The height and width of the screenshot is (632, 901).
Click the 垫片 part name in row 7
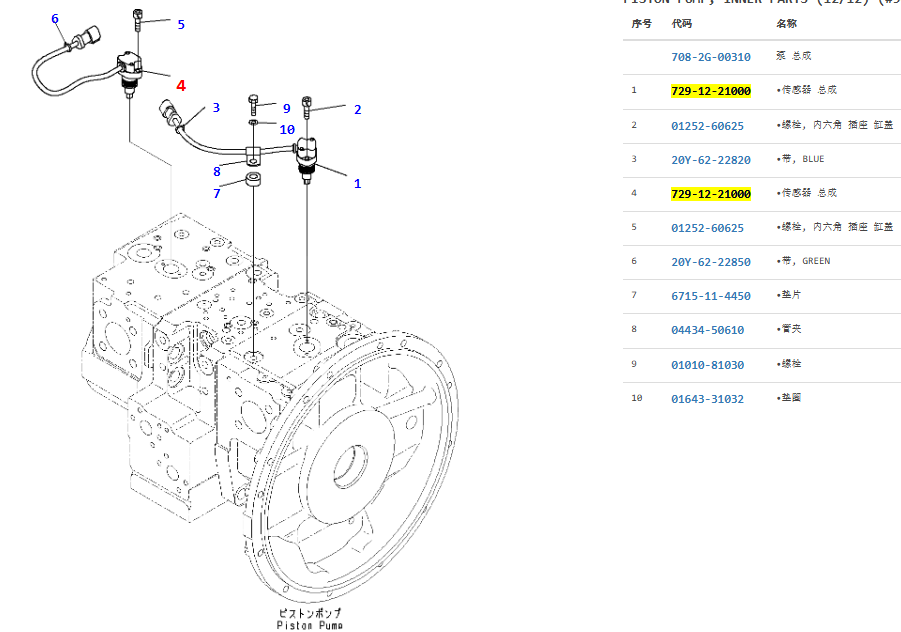tap(788, 294)
